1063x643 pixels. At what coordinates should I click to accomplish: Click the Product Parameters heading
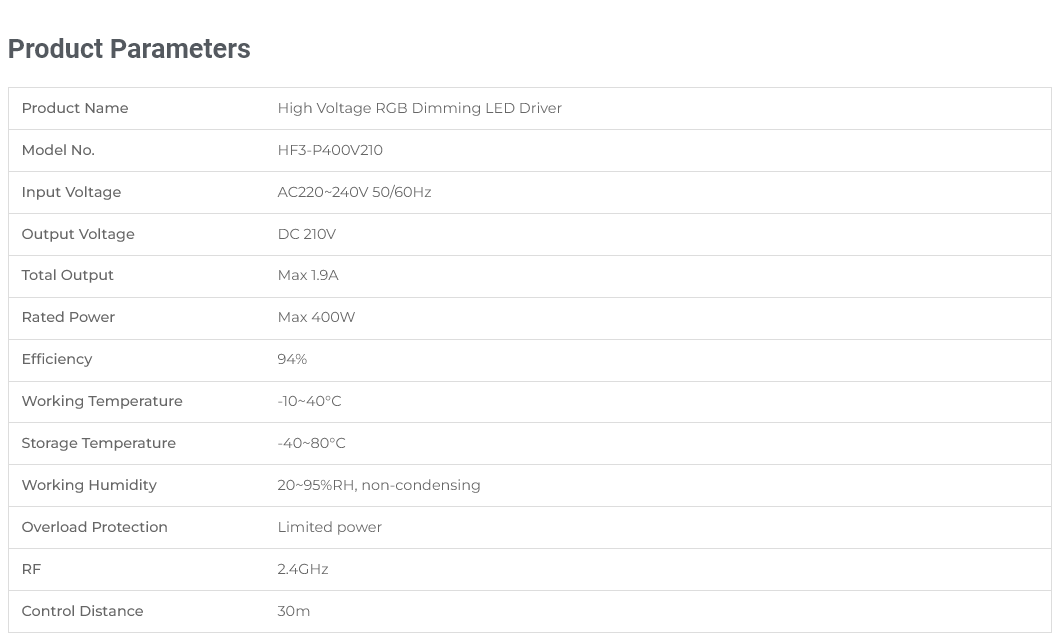coord(129,49)
